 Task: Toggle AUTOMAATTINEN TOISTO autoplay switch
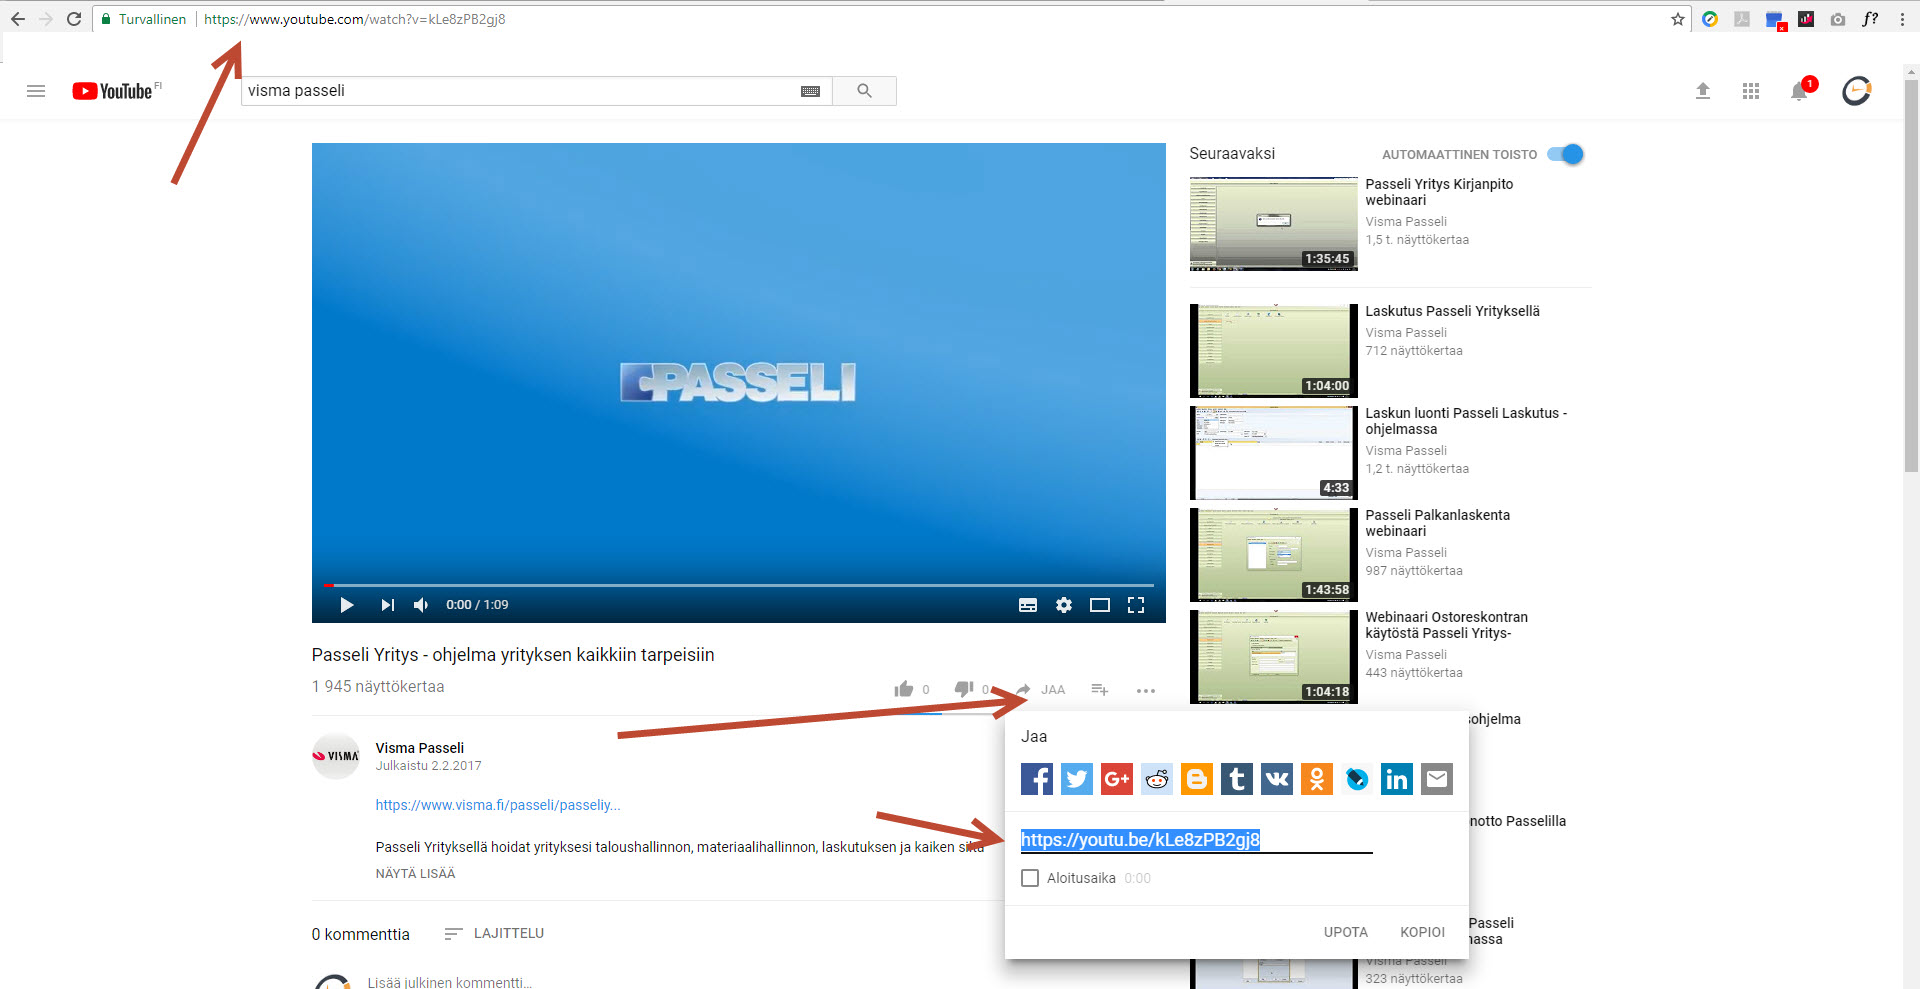click(1564, 154)
